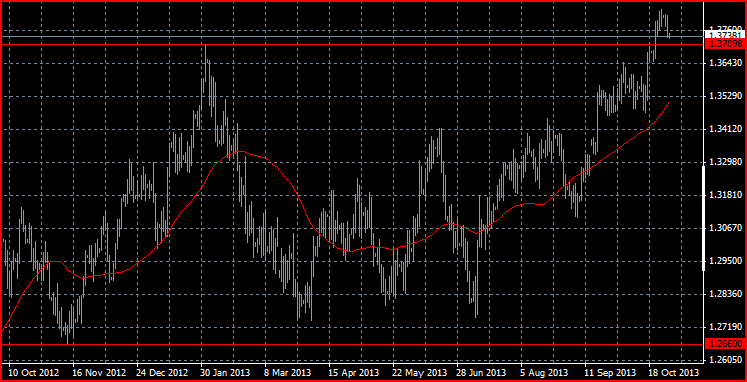Viewport: 747px width, 382px height.
Task: Click the 1.29500 price scale value
Action: pyautogui.click(x=726, y=261)
